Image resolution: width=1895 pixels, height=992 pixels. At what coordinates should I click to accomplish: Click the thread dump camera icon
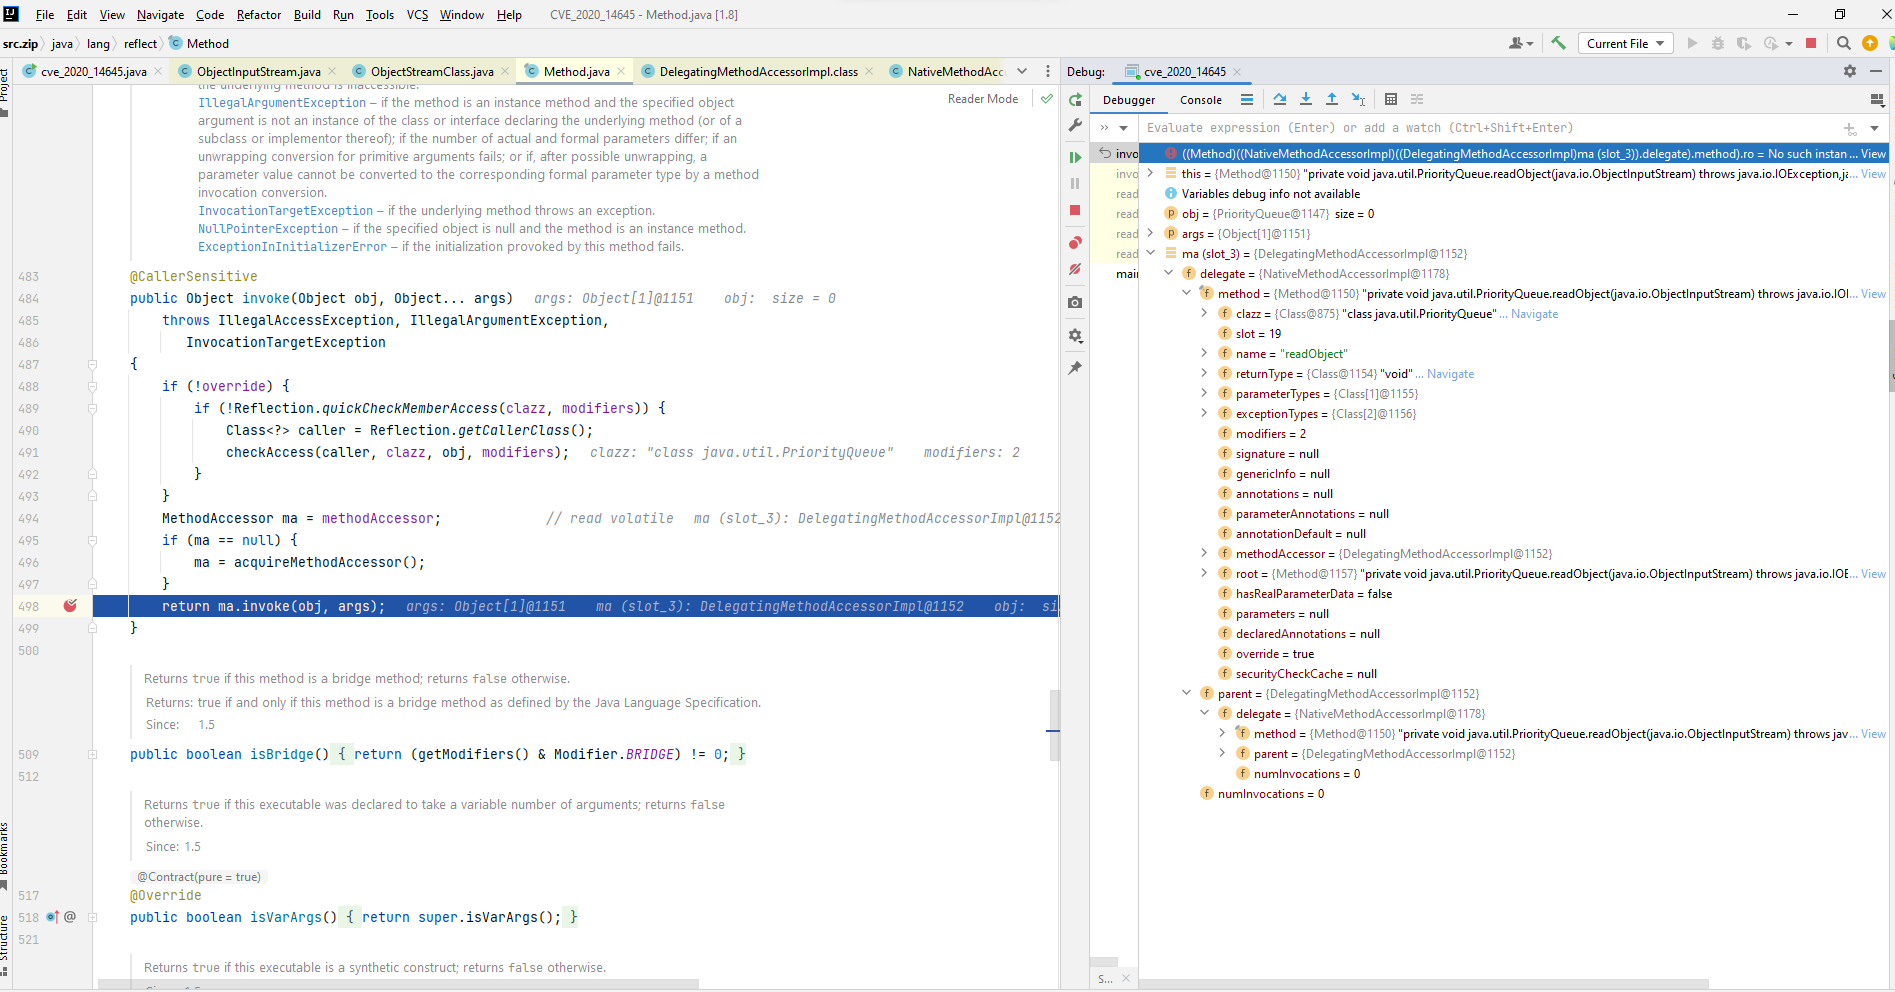pos(1075,302)
